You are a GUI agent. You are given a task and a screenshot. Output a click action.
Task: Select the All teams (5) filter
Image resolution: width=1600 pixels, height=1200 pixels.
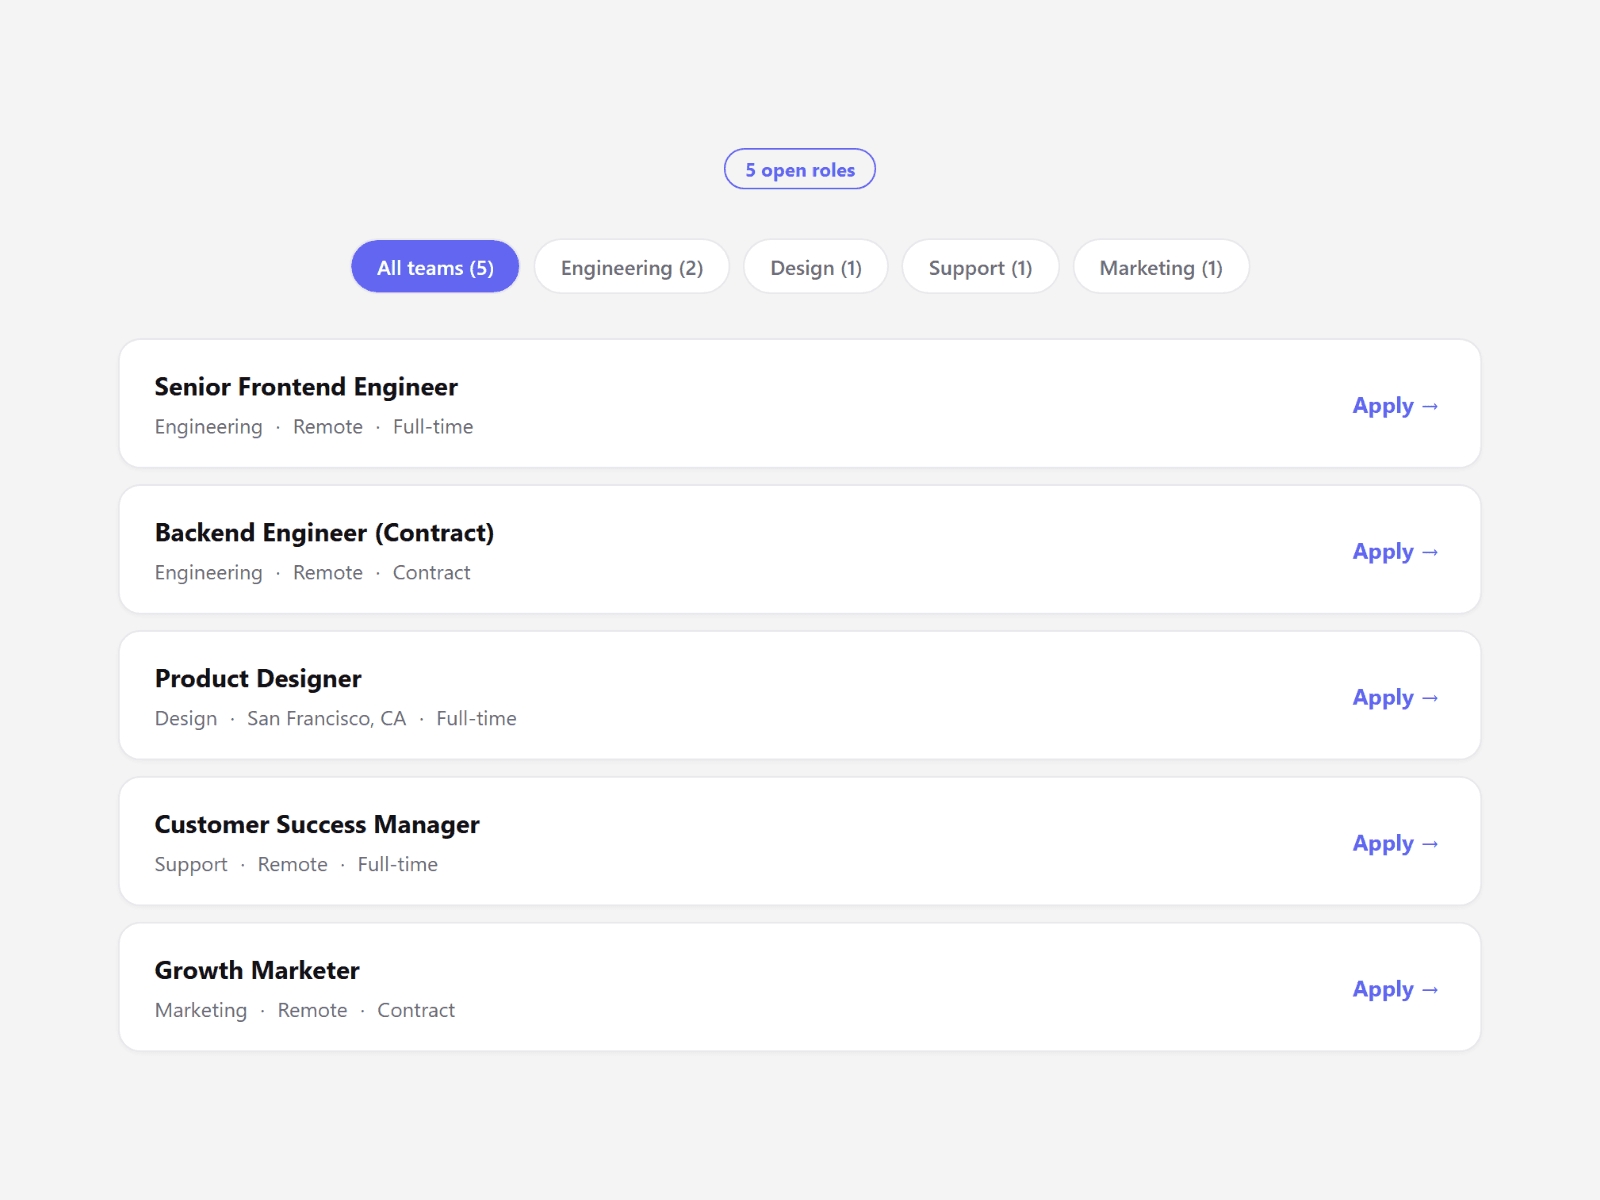pyautogui.click(x=435, y=267)
